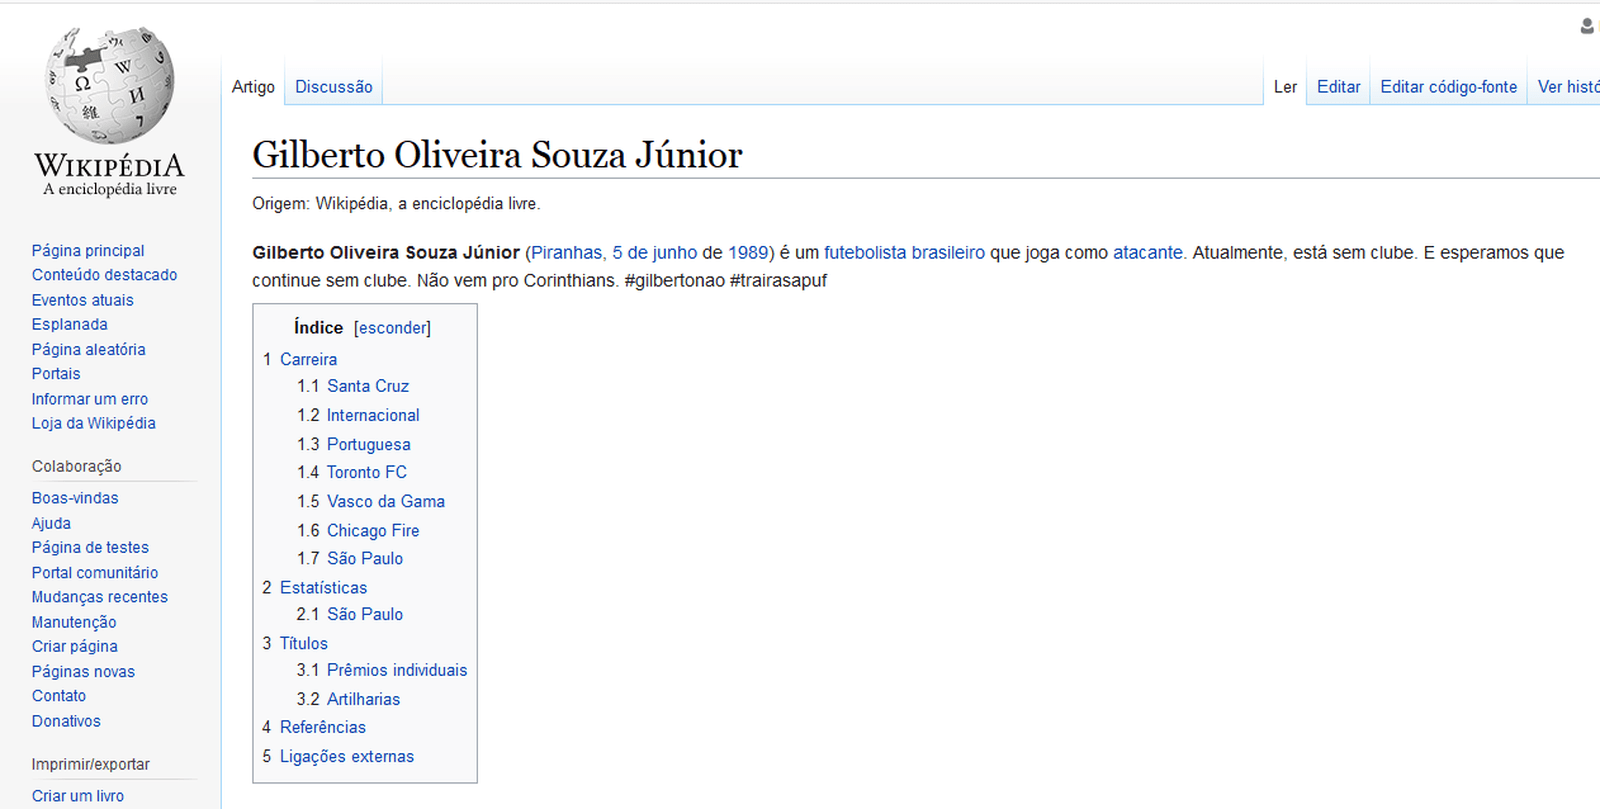Open Eventos atuais in sidebar
Viewport: 1600px width, 809px height.
pyautogui.click(x=82, y=300)
